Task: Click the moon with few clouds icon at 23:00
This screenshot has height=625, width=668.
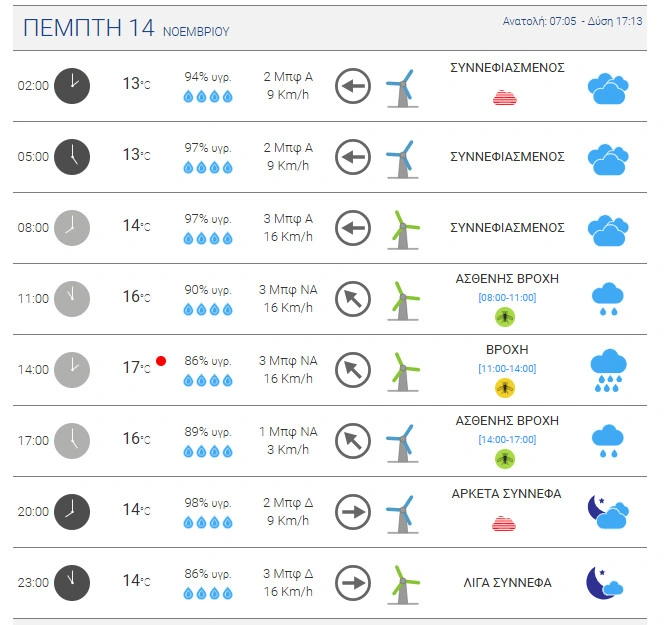Action: tap(605, 583)
